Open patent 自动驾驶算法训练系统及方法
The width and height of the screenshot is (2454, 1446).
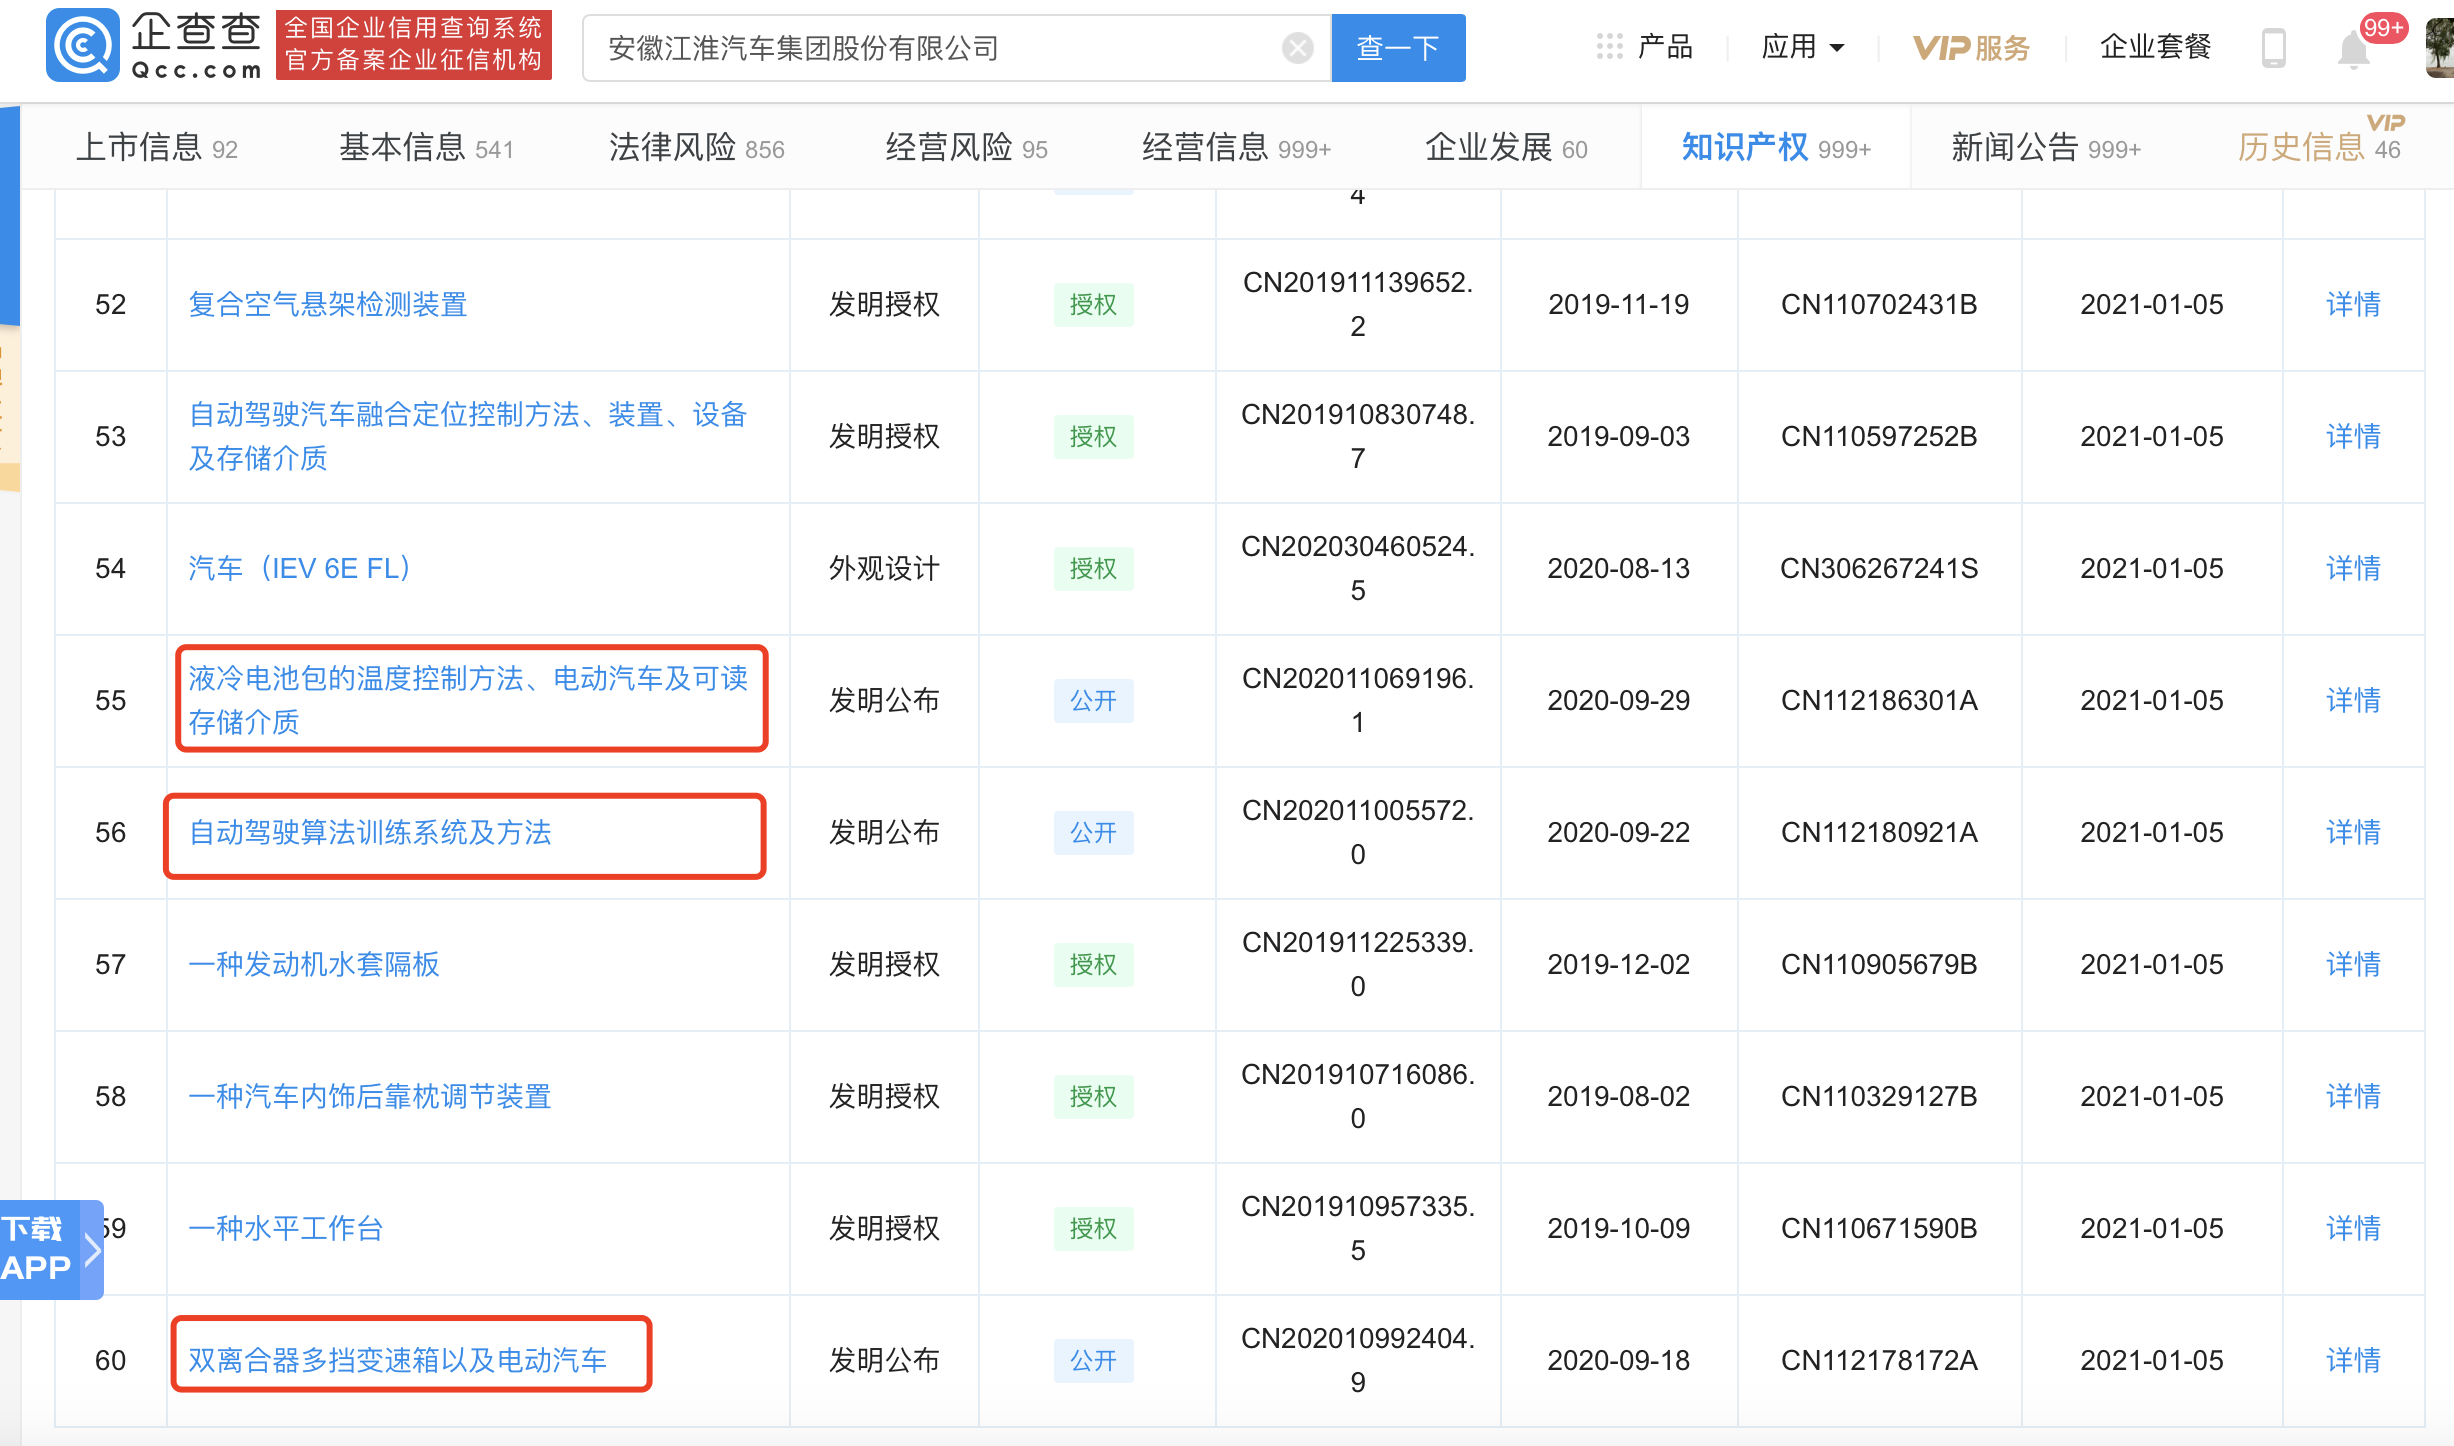tap(370, 832)
